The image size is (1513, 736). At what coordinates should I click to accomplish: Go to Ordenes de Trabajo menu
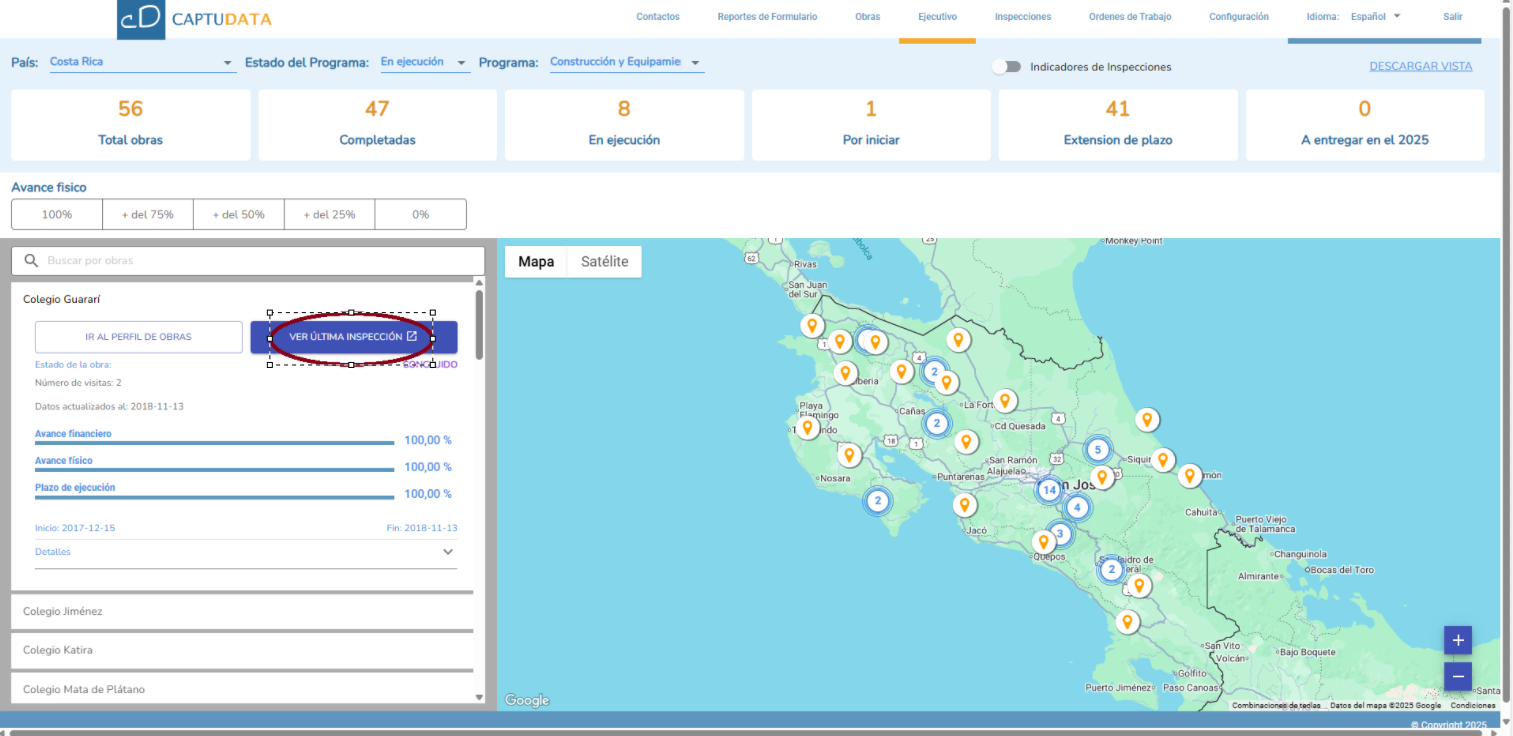[1129, 17]
